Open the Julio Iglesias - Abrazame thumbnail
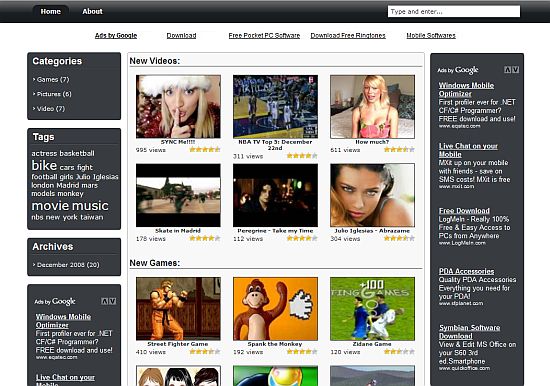 tap(372, 195)
